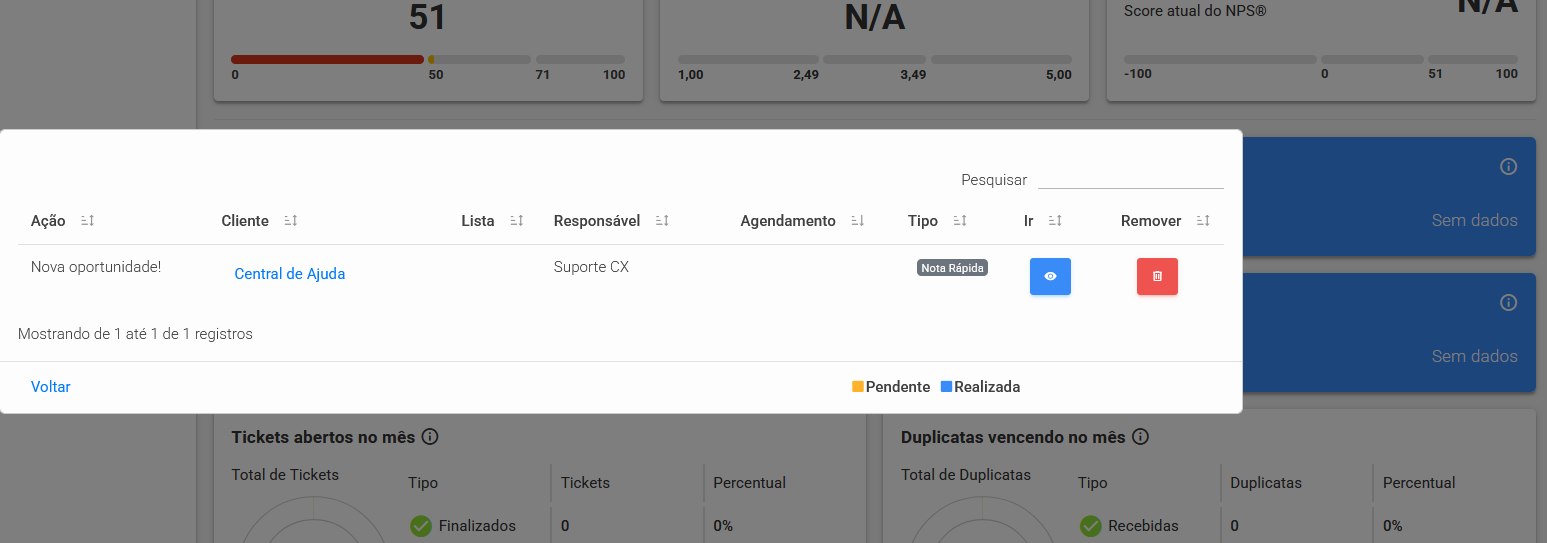Screen dimensions: 1547x543
Task: Click Voltar to go back
Action: point(51,387)
